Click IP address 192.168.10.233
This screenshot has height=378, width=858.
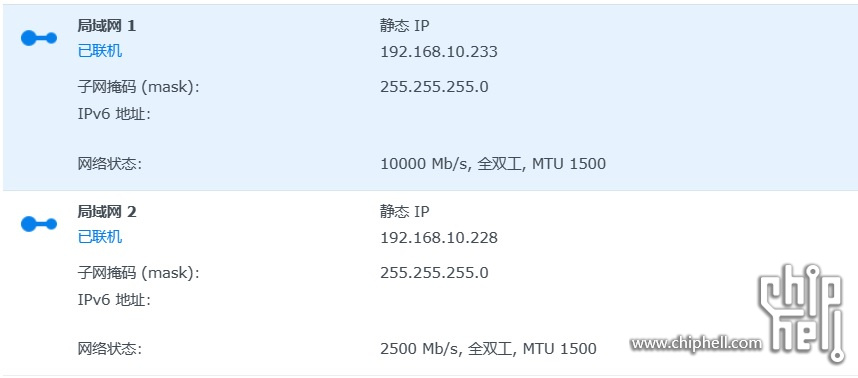pos(439,52)
